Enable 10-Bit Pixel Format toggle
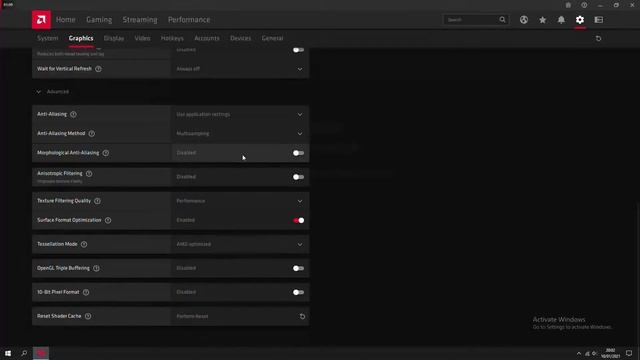The width and height of the screenshot is (640, 360). coord(298,292)
